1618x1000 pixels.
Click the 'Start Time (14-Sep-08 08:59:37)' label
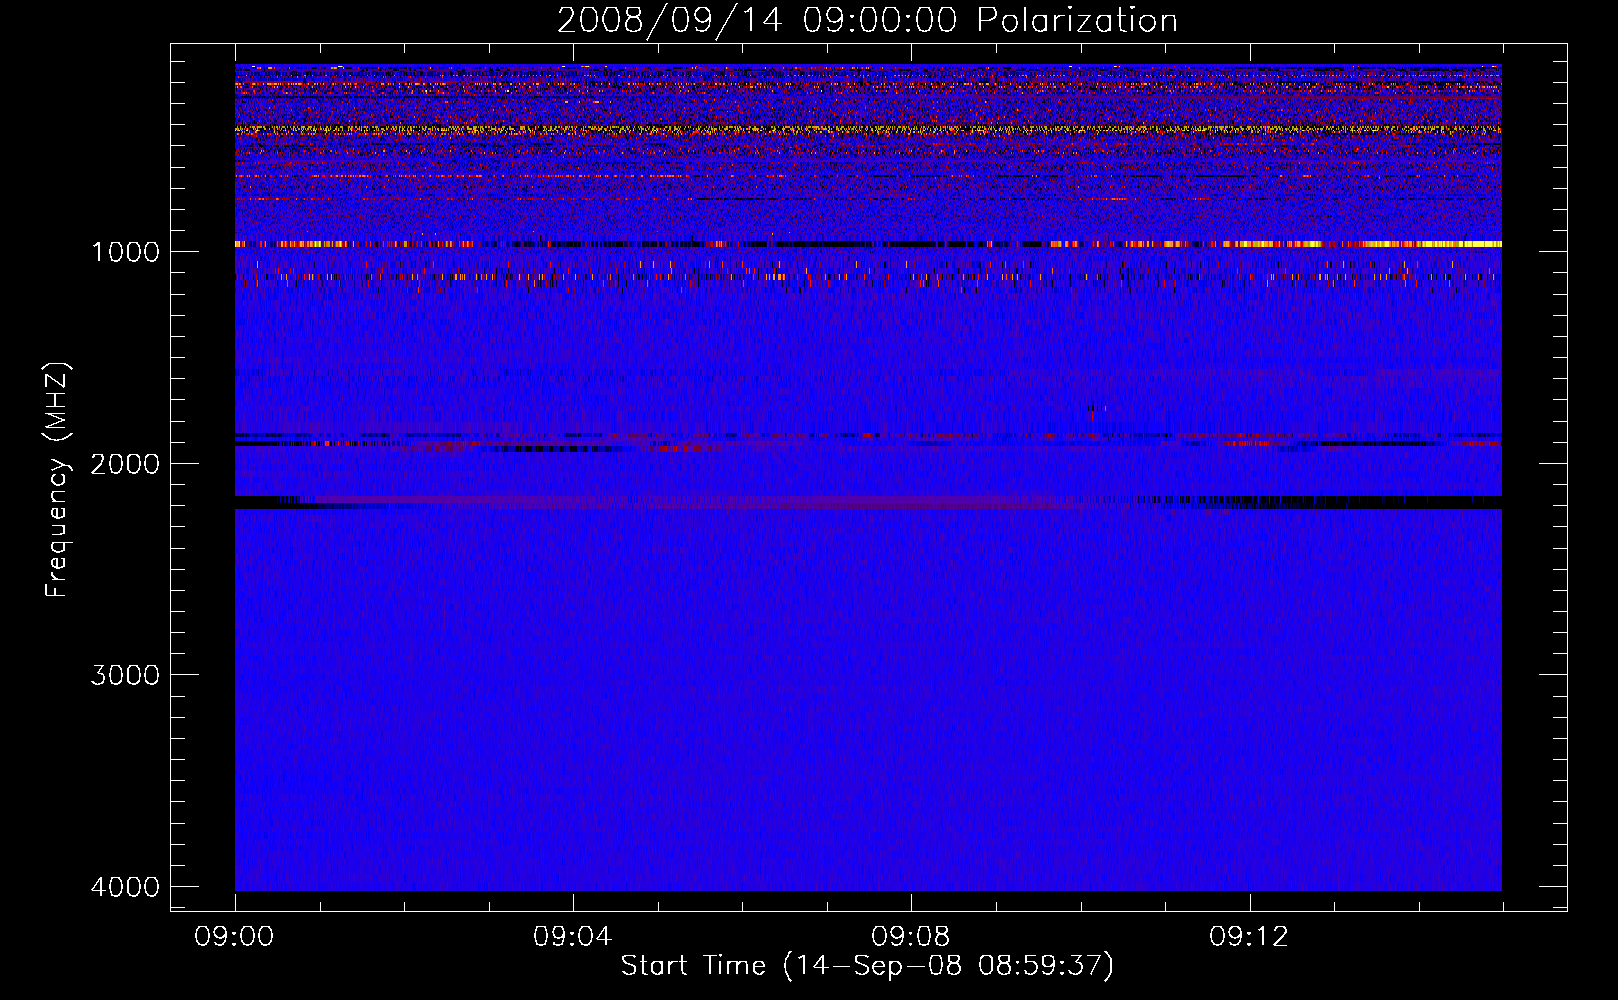click(867, 966)
